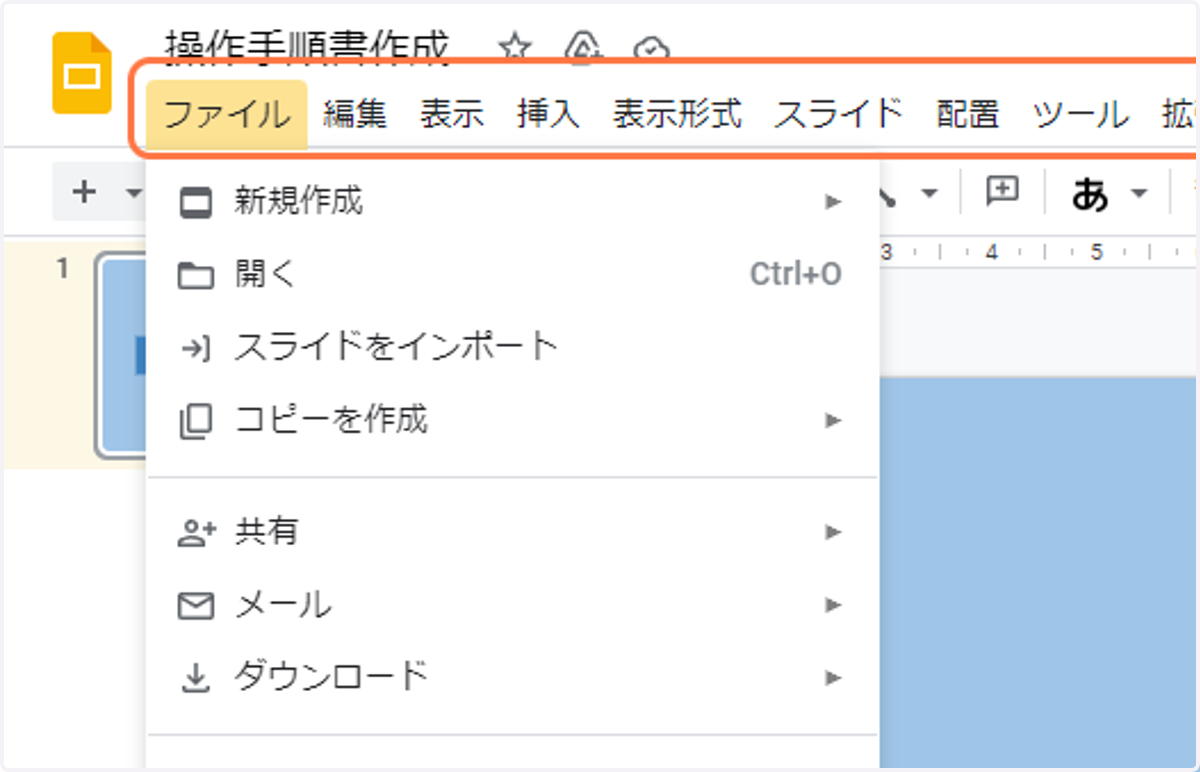The width and height of the screenshot is (1200, 772).
Task: Expand the コピーを作成 submenu arrow
Action: click(833, 420)
